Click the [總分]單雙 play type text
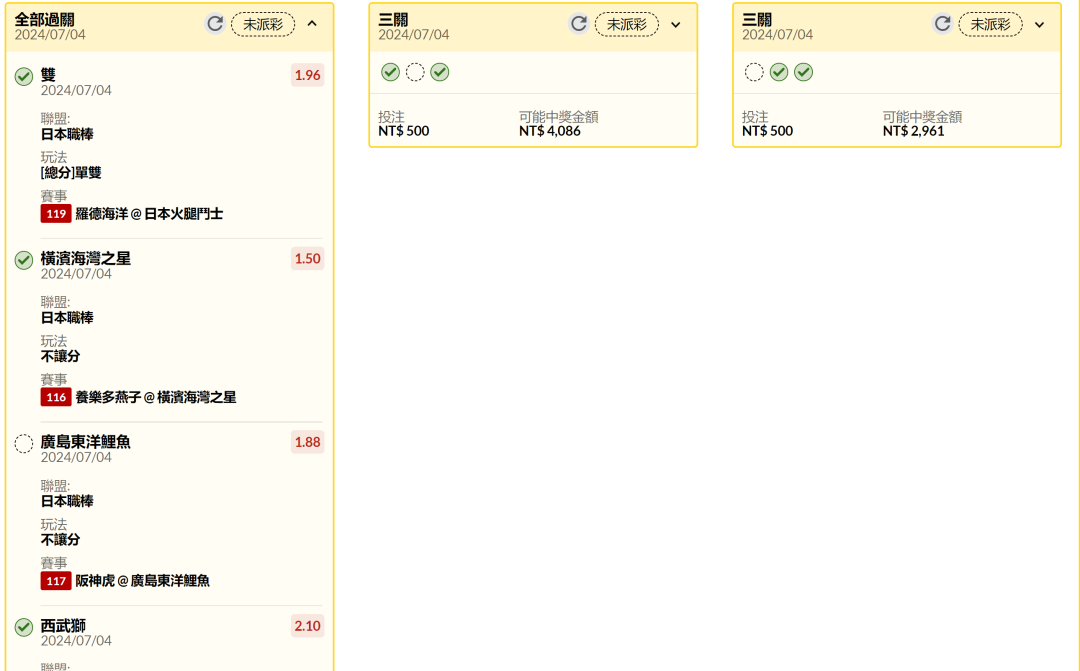Image resolution: width=1080 pixels, height=671 pixels. click(x=71, y=172)
